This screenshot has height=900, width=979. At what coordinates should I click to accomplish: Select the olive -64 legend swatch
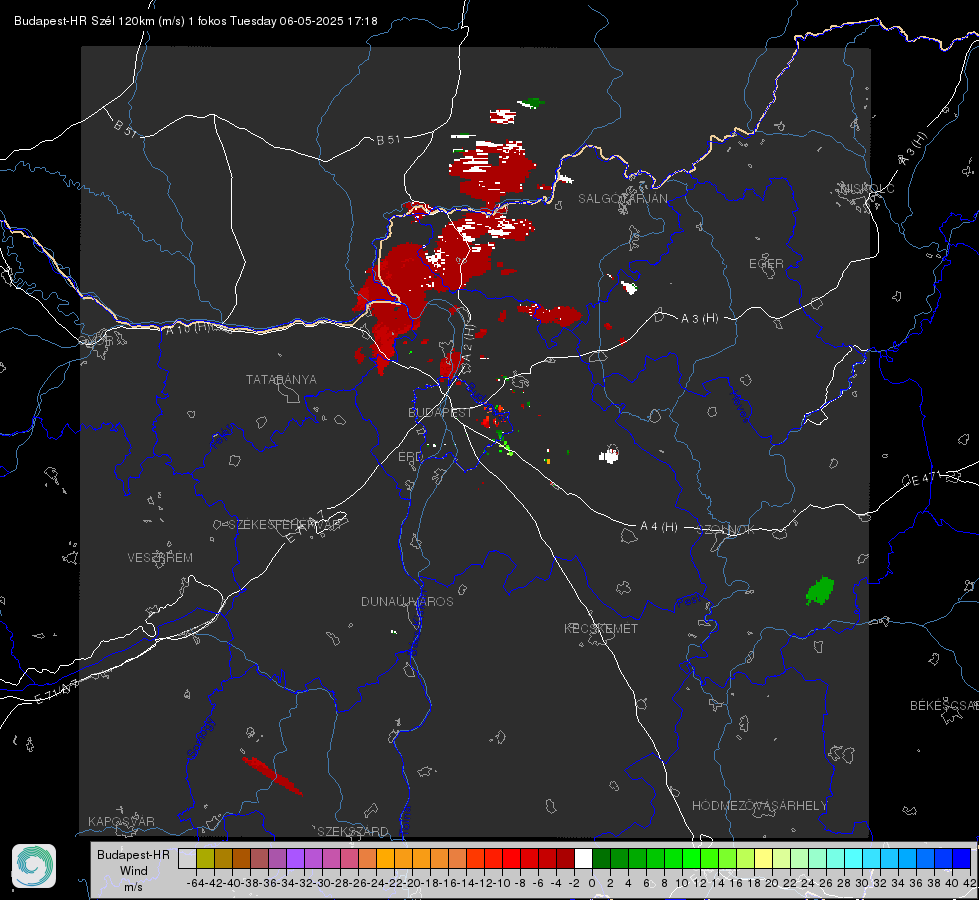tap(205, 858)
